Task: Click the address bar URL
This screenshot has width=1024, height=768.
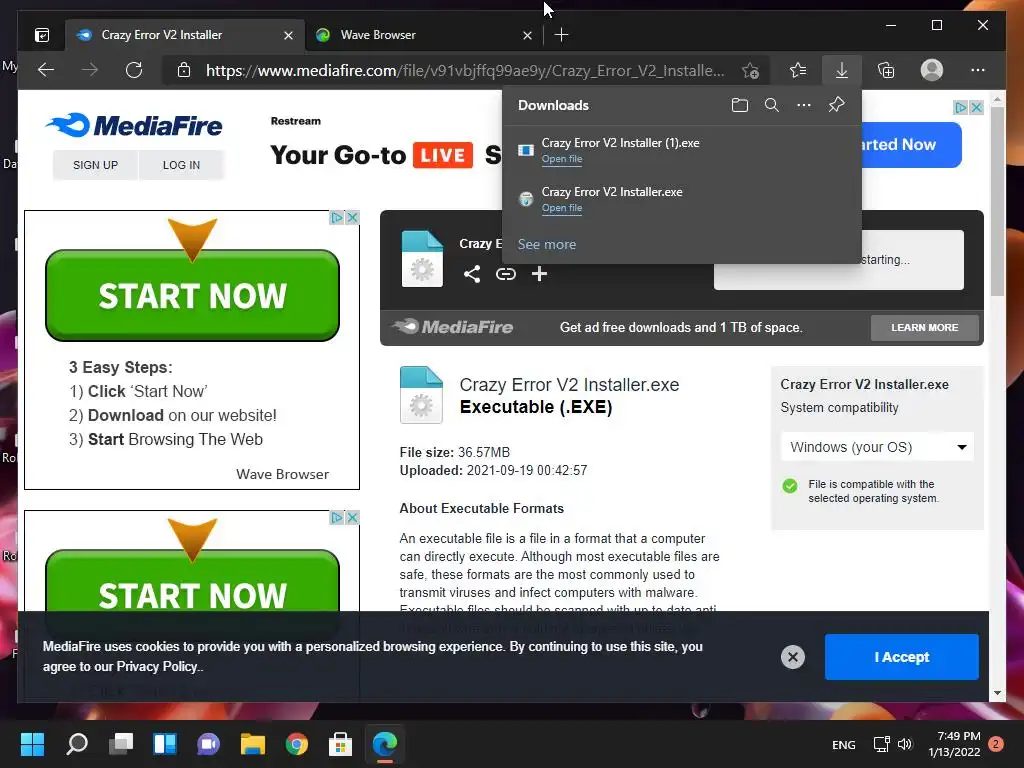Action: click(x=464, y=71)
